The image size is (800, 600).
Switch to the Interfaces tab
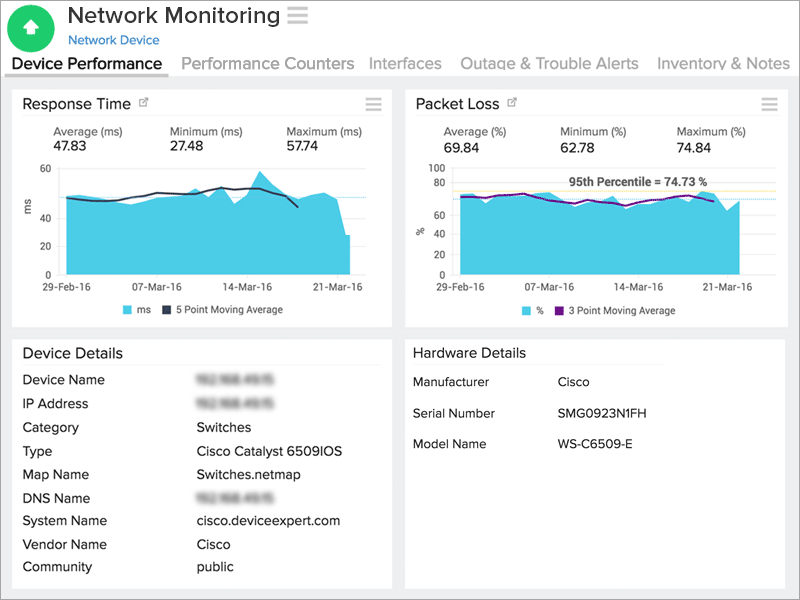click(405, 63)
